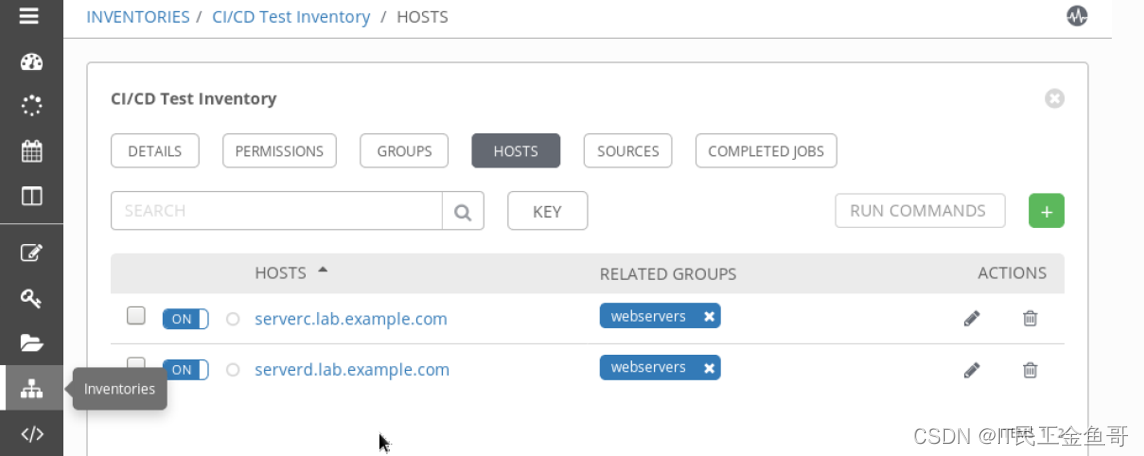Screen dimensions: 1144x456
Task: Close the CI/CD Test Inventory panel
Action: click(1054, 98)
